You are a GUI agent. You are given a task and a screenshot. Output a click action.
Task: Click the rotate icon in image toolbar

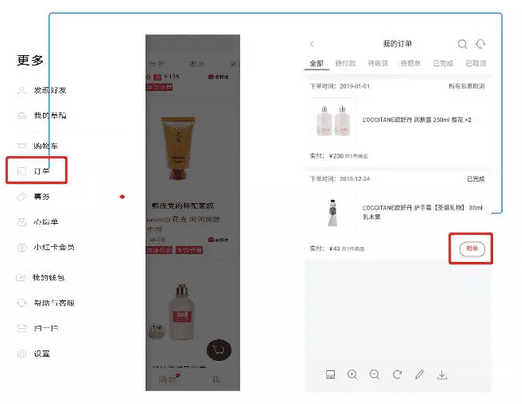pos(397,375)
